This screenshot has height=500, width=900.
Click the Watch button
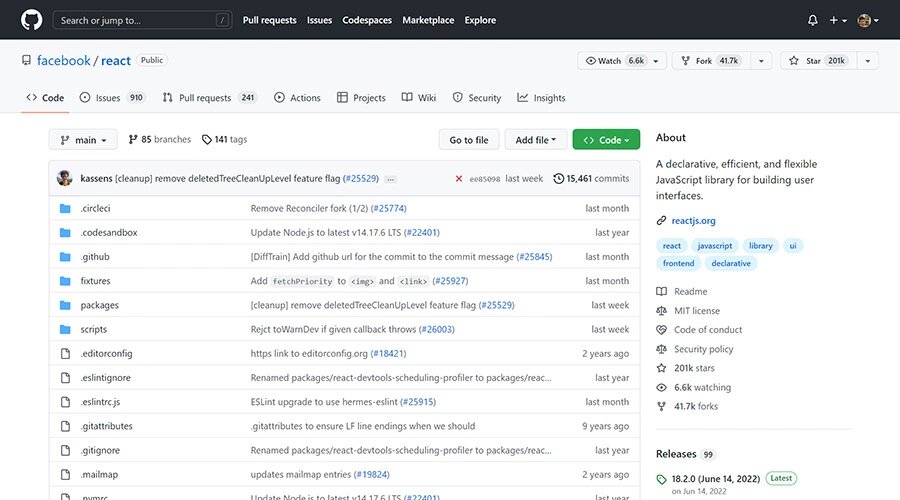[614, 60]
